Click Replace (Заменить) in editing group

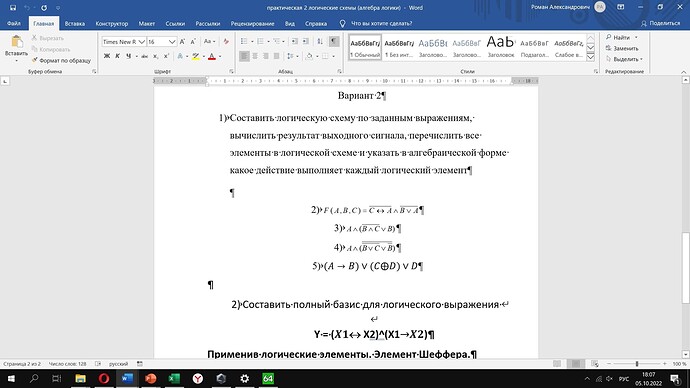(622, 48)
